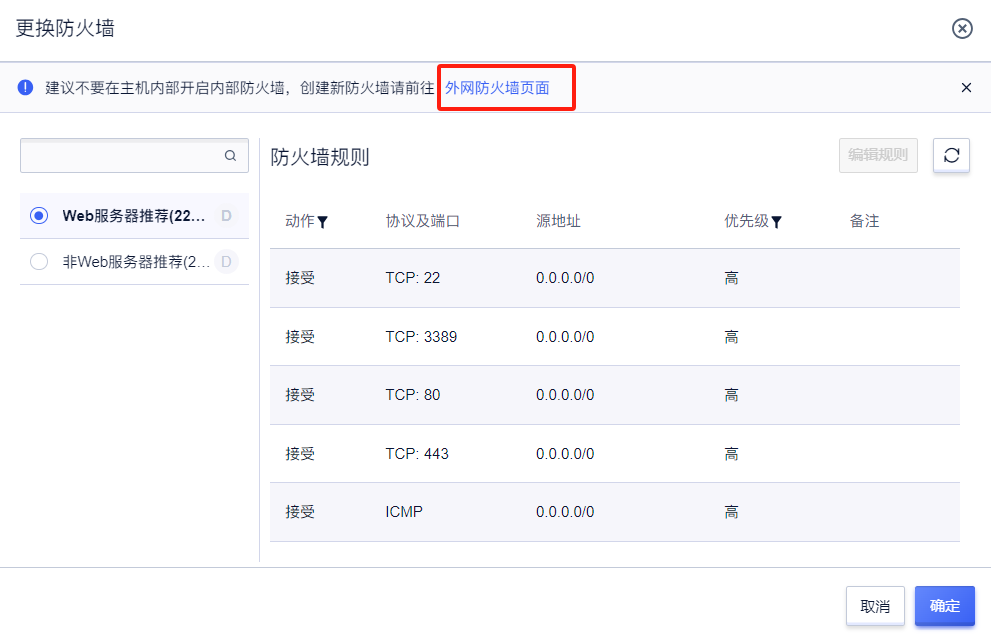Click the blue info exclamation icon

click(x=25, y=87)
